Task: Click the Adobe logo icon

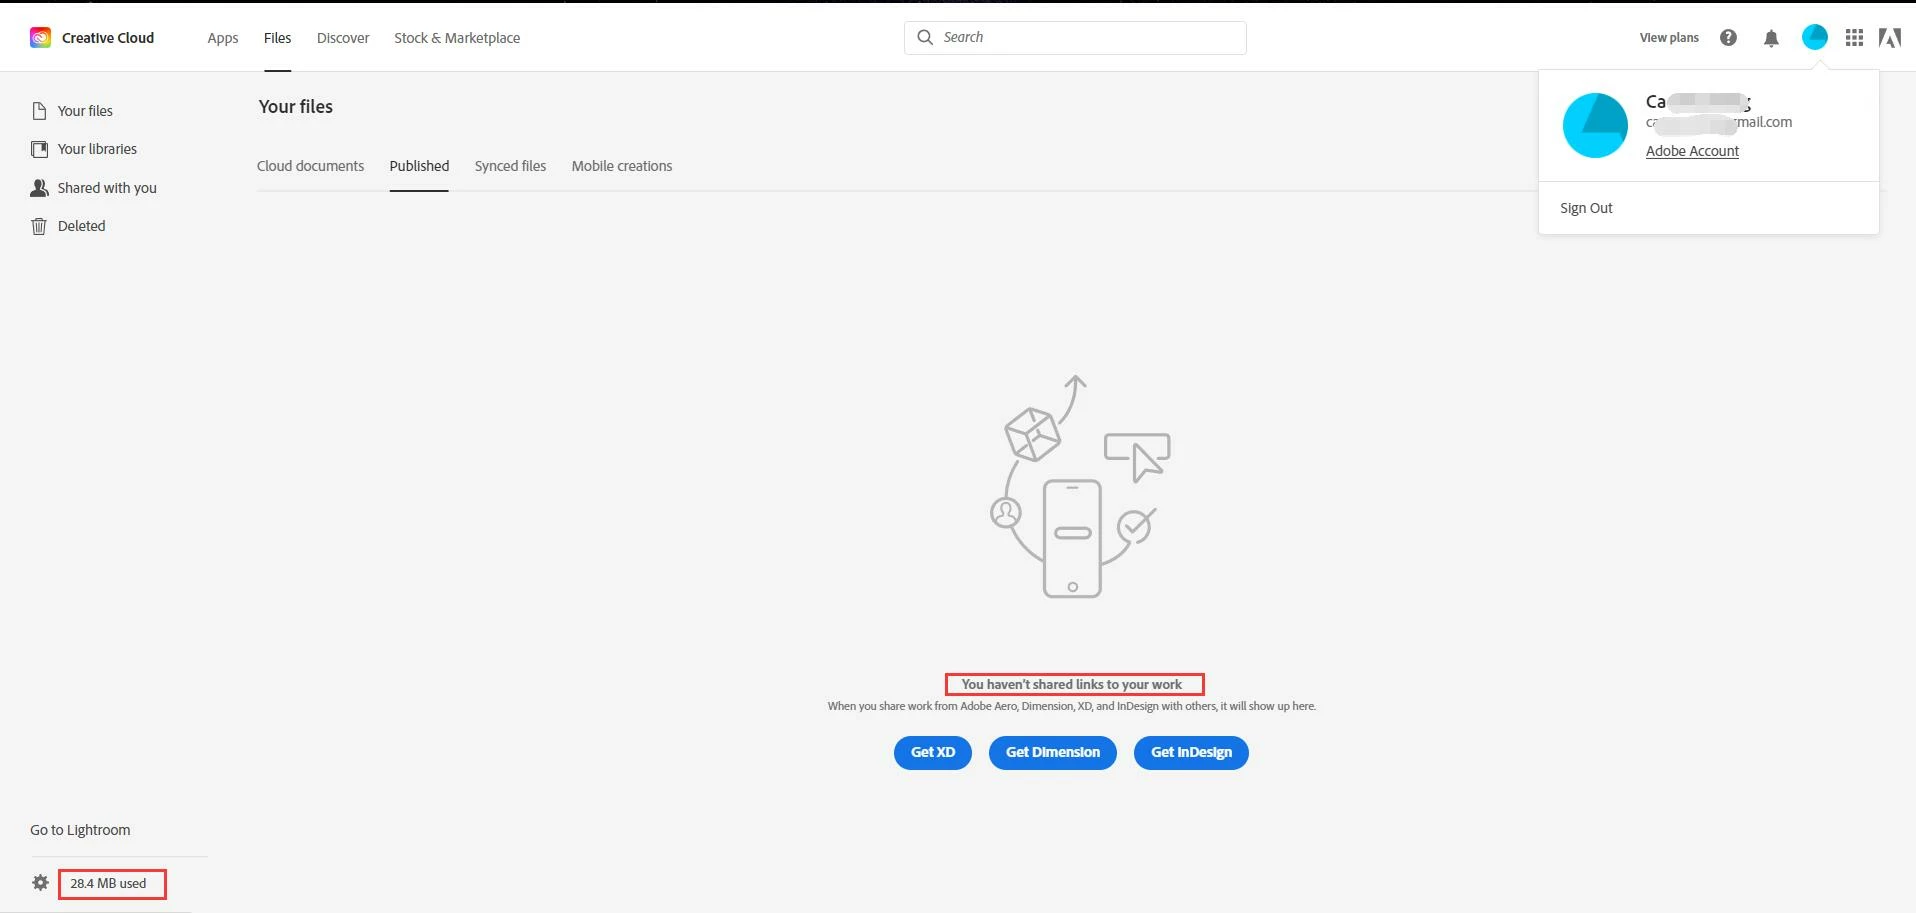Action: click(1890, 38)
